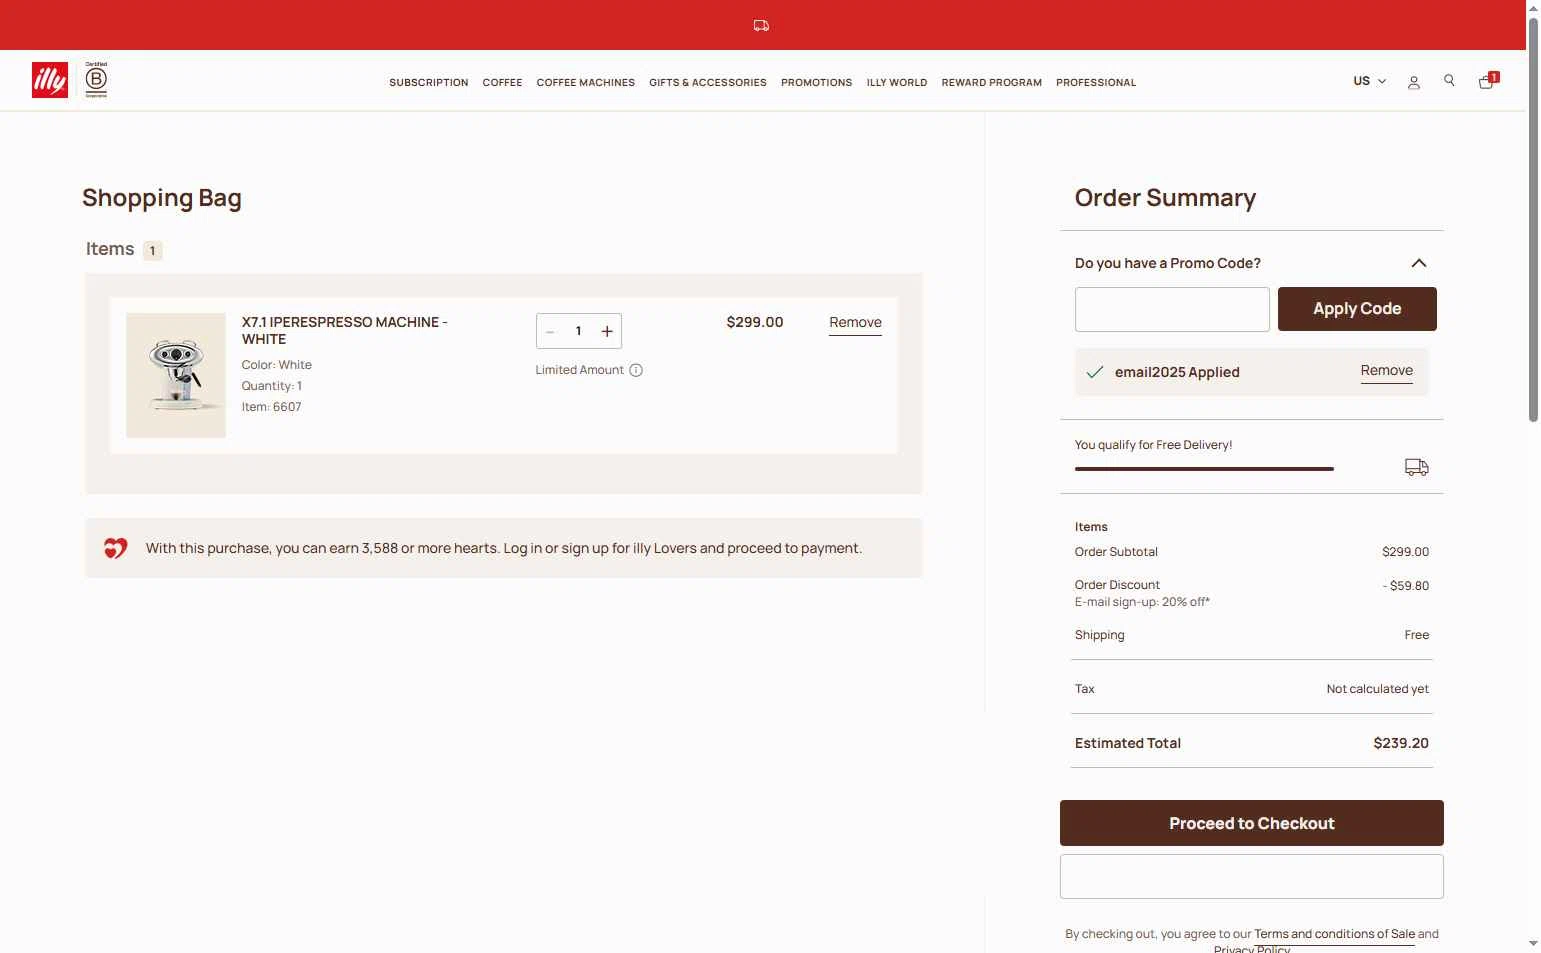Increase quantity with plus button
The image size is (1541, 953).
click(607, 331)
